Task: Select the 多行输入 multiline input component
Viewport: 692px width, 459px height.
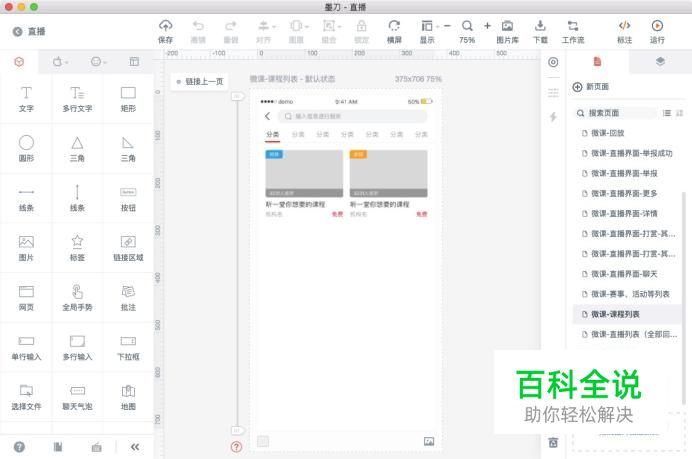Action: (x=77, y=348)
